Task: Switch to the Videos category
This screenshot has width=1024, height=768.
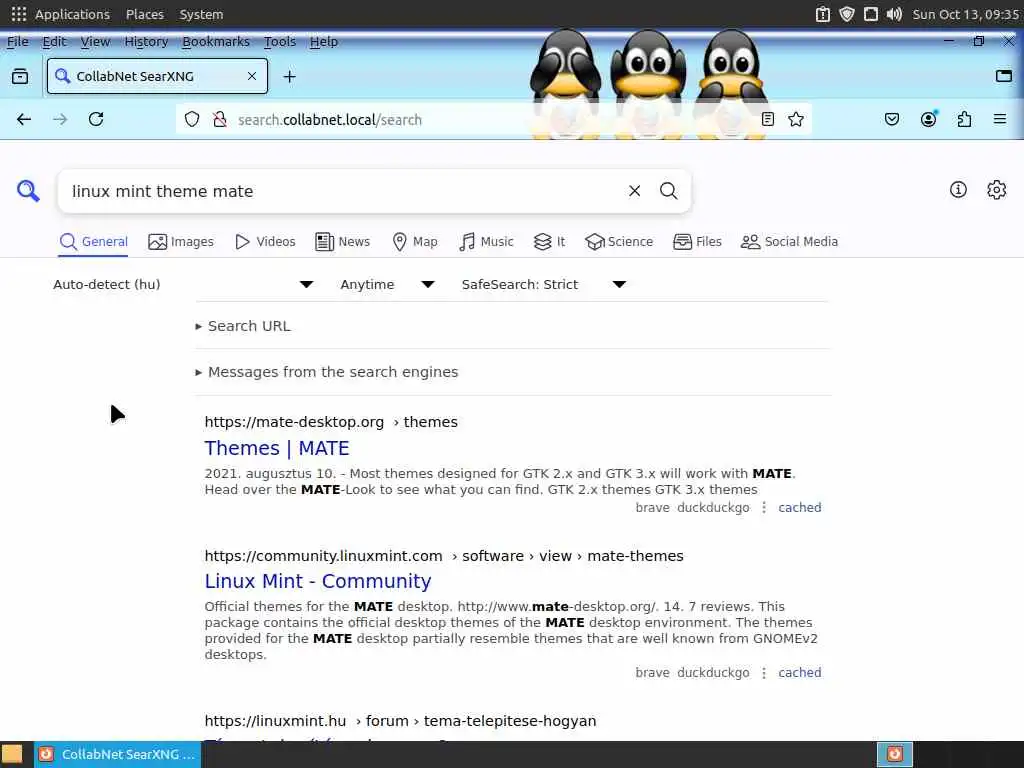Action: tap(265, 242)
